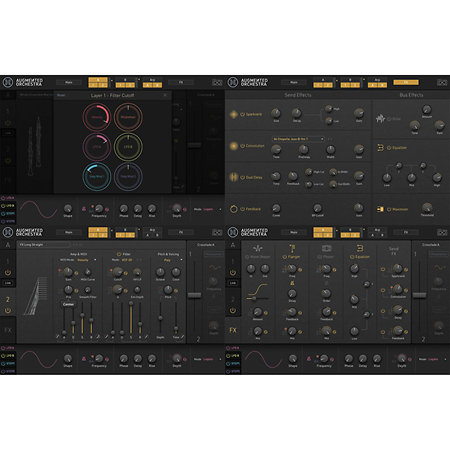This screenshot has width=450, height=450.
Task: Click the FX Long Straight preset name field
Action: [x=43, y=245]
